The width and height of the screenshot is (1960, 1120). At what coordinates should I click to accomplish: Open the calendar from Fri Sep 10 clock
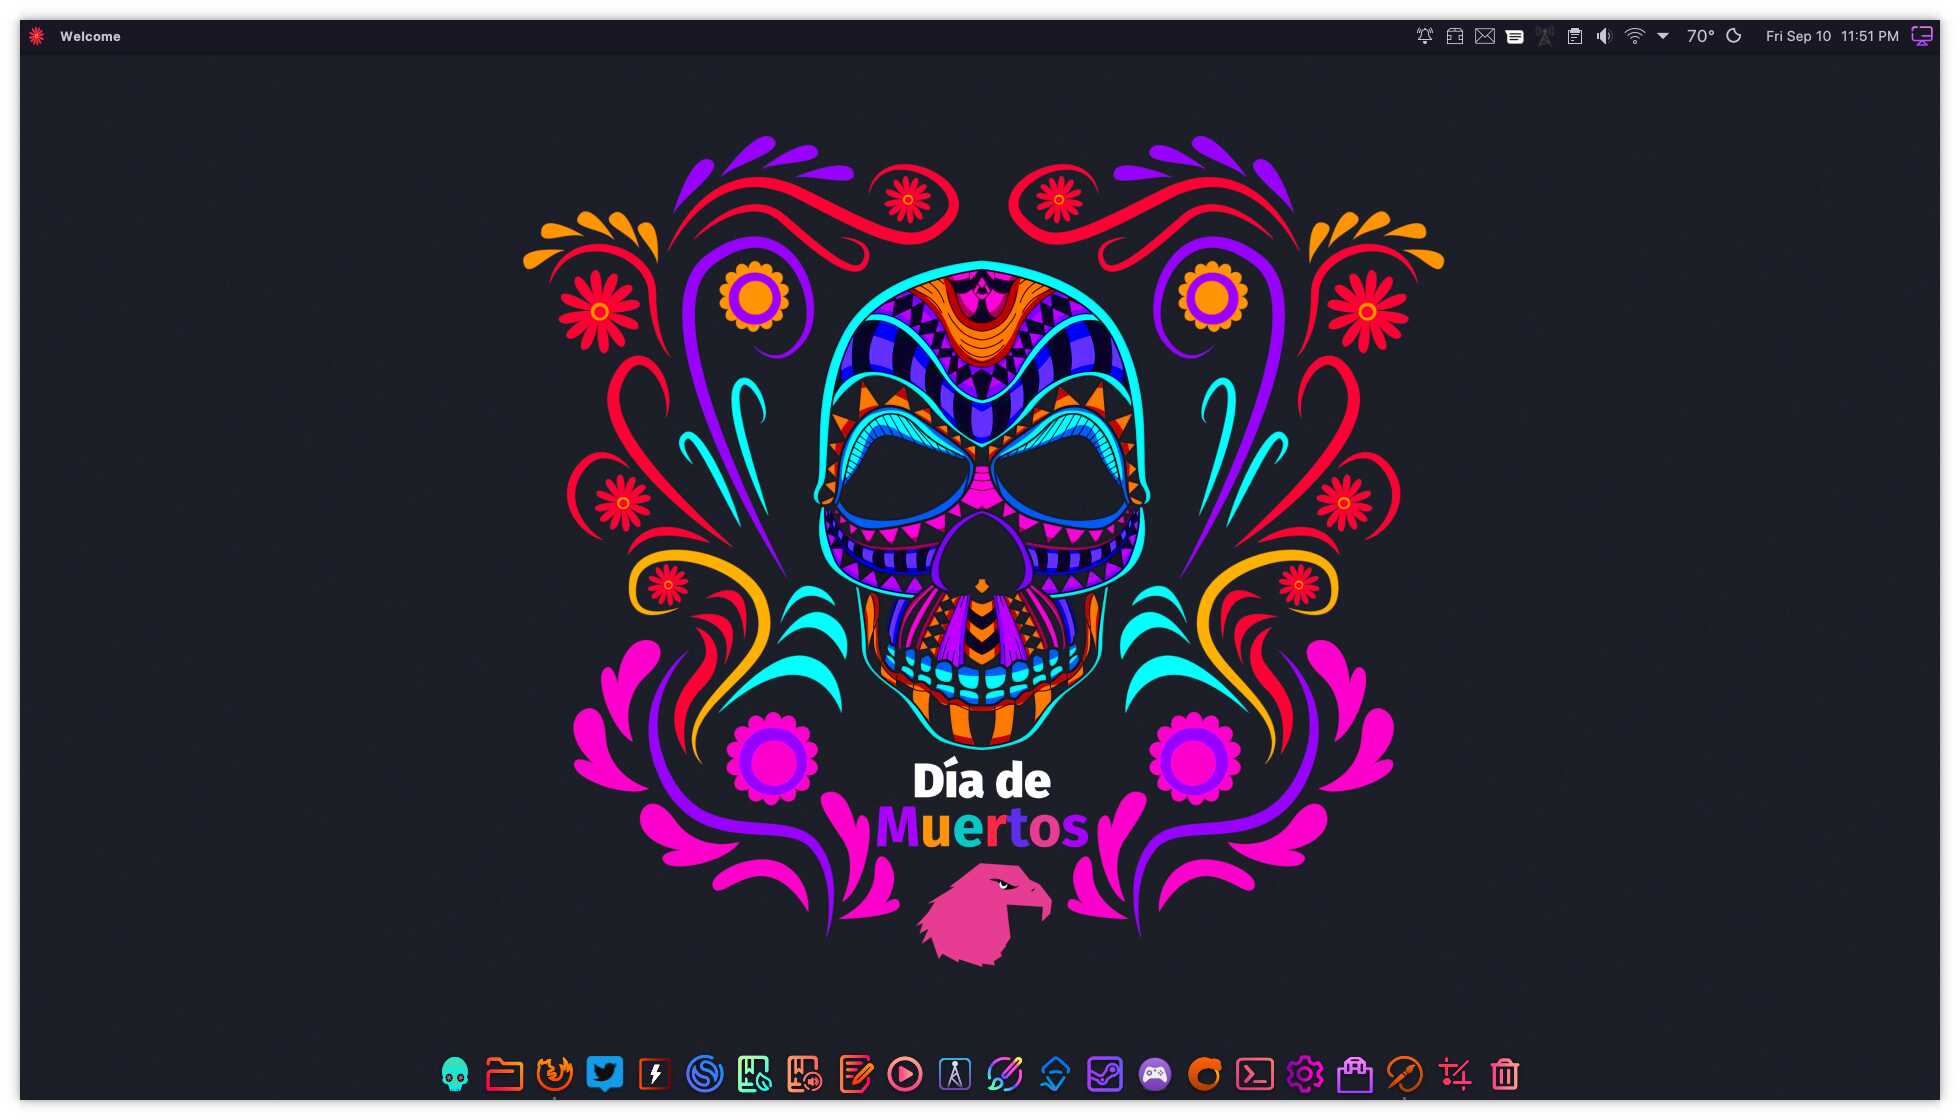click(1832, 36)
